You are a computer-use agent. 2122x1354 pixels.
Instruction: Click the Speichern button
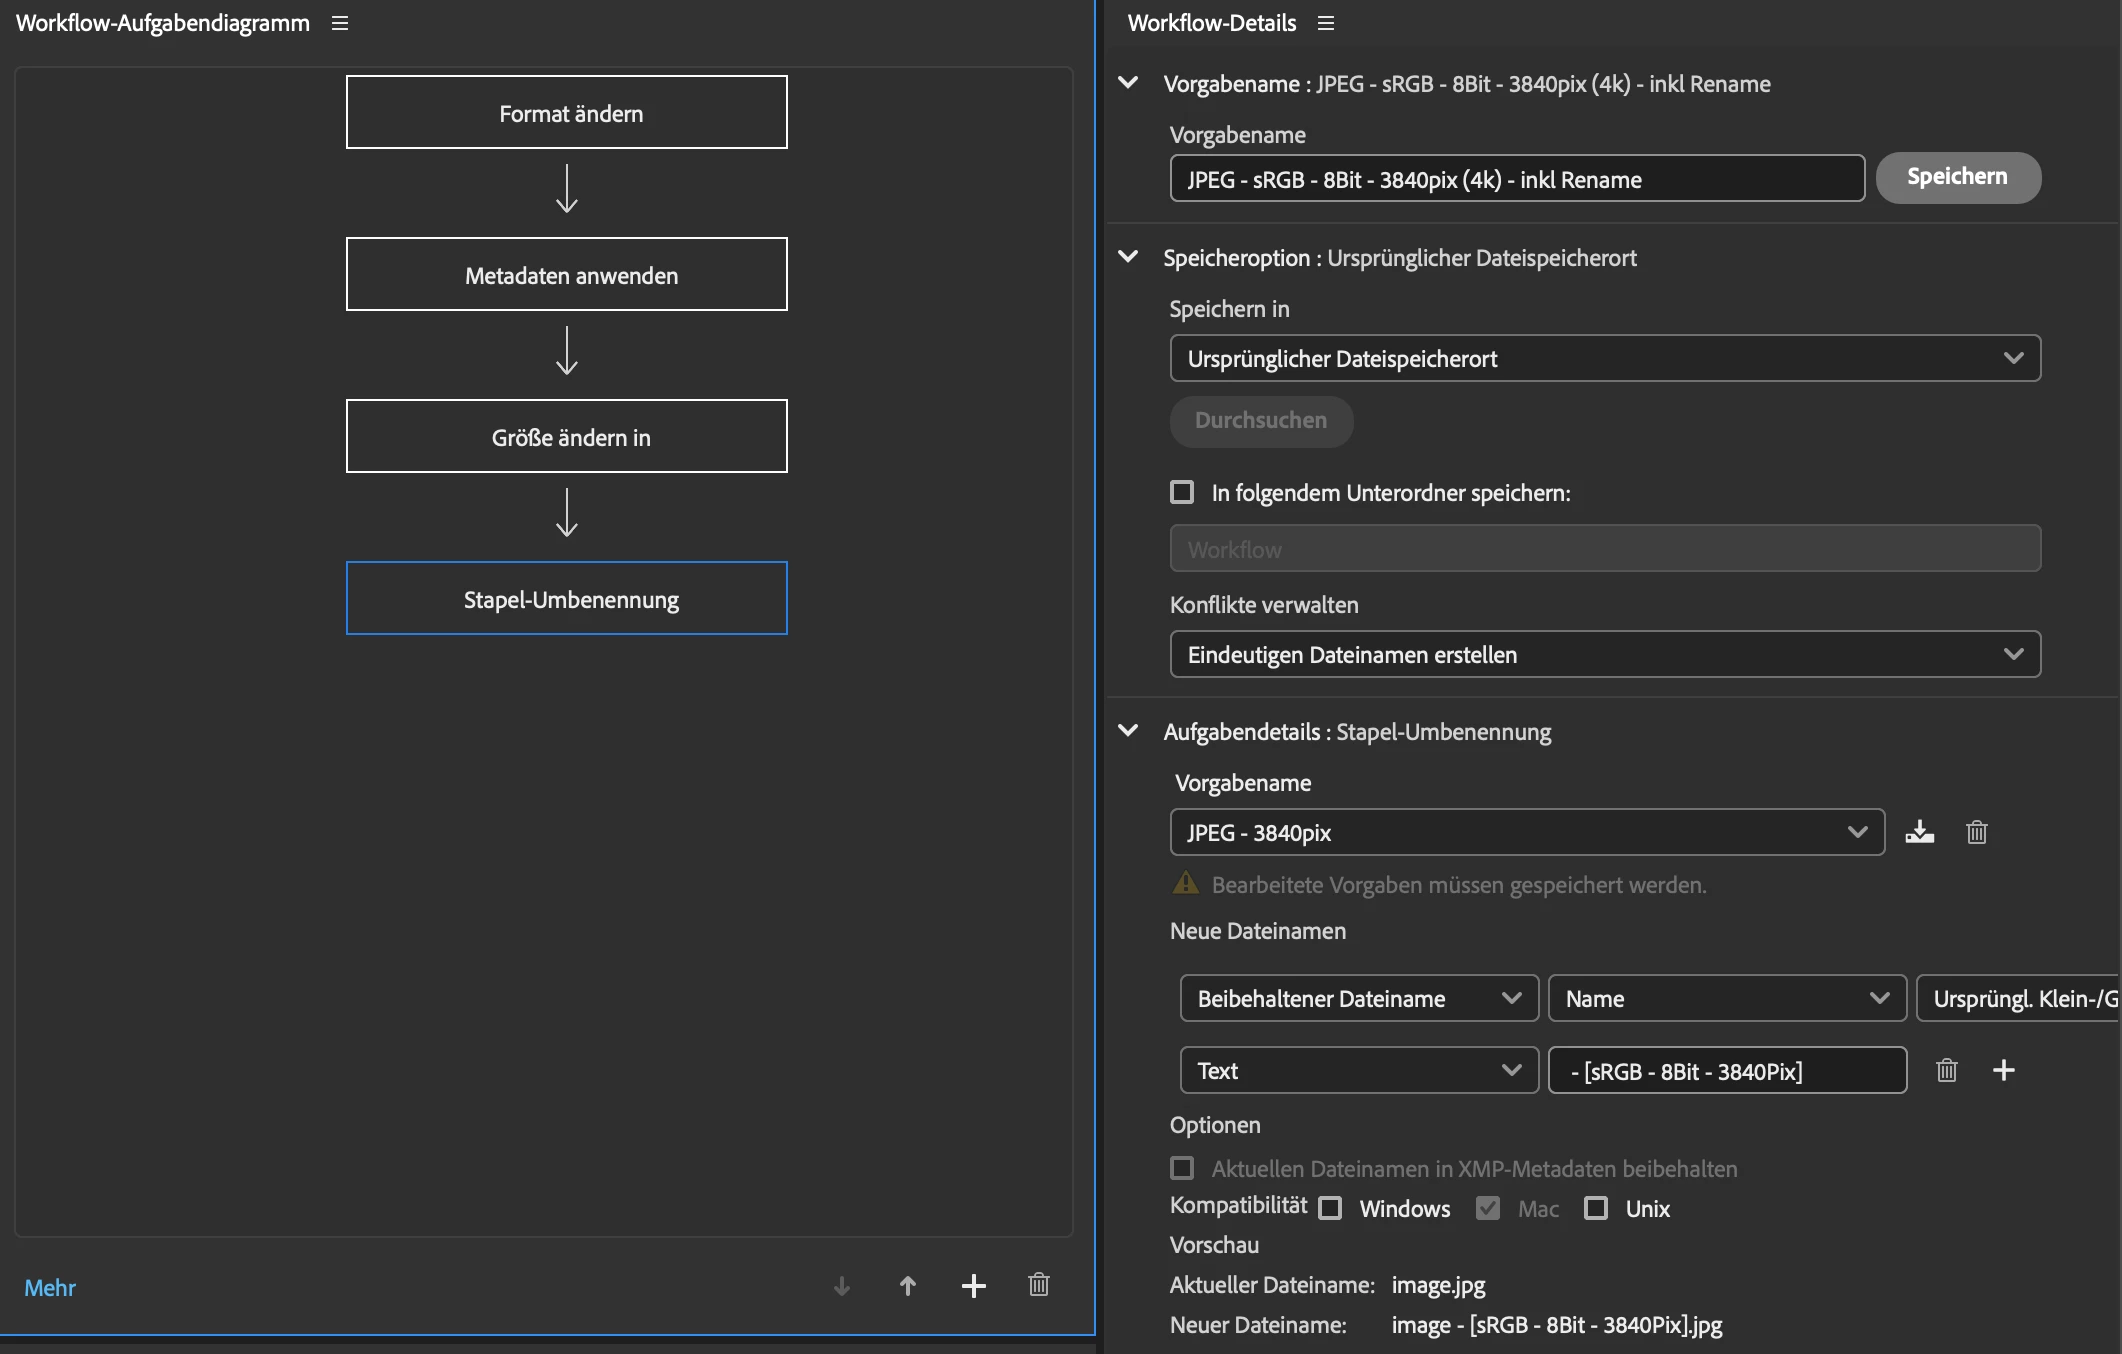click(x=1957, y=177)
